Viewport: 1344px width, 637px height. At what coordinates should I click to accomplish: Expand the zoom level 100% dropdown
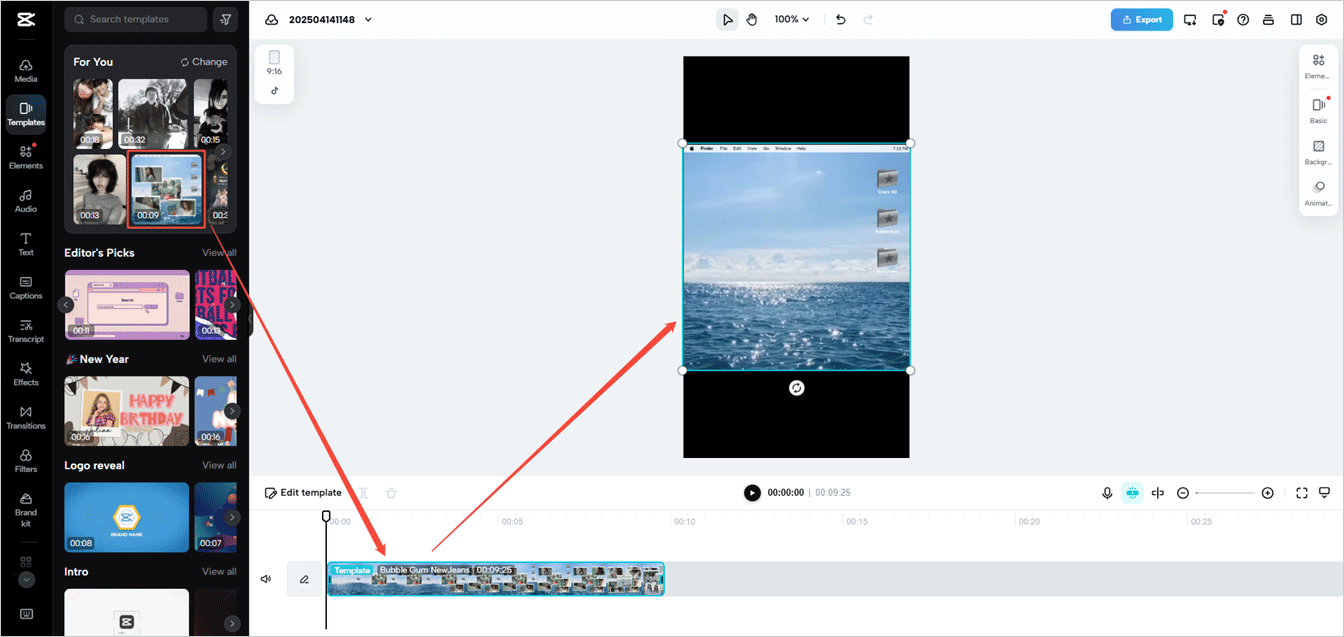(790, 18)
